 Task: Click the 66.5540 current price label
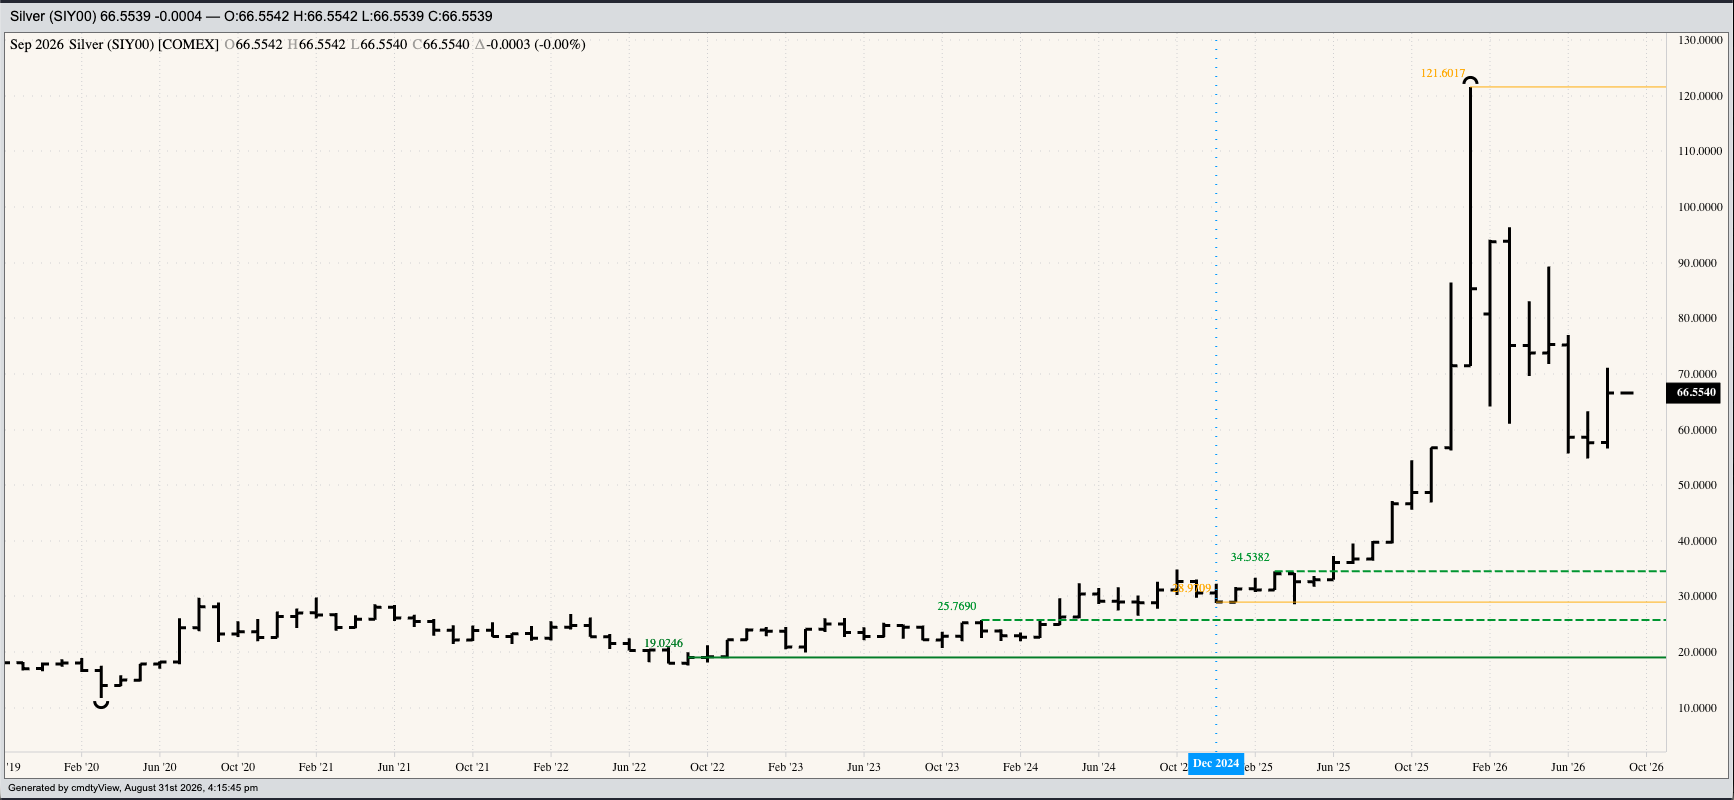click(x=1696, y=393)
